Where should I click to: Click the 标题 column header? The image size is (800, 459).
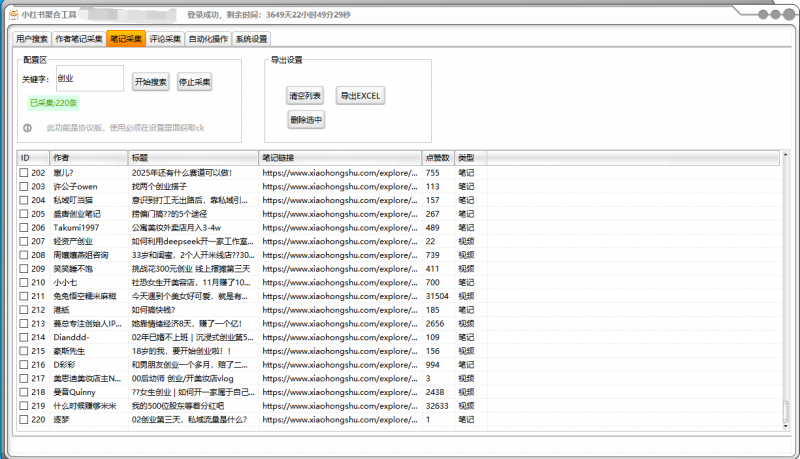193,158
